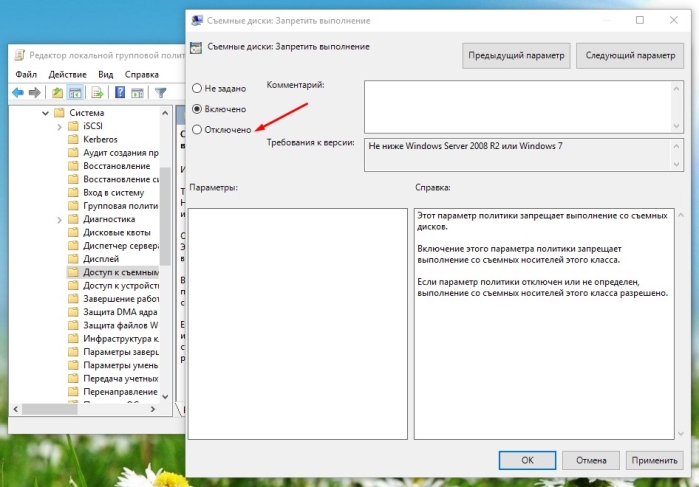The width and height of the screenshot is (699, 487).
Task: Open the Действие menu
Action: click(x=67, y=74)
